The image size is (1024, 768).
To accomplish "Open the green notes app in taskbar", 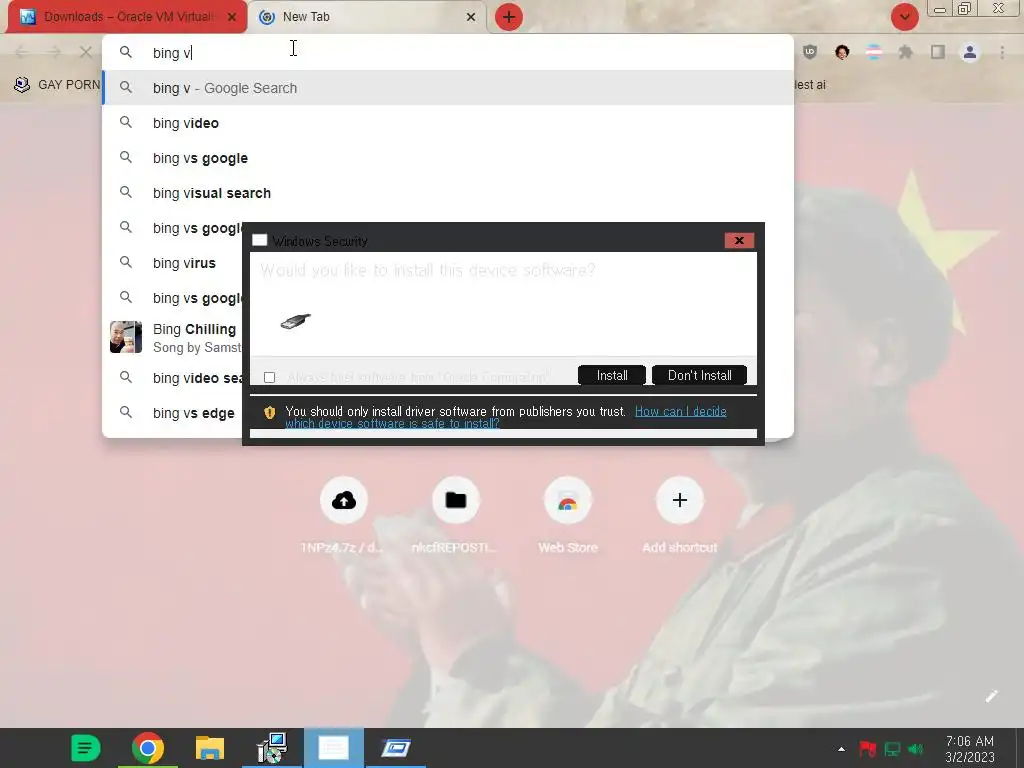I will point(86,748).
